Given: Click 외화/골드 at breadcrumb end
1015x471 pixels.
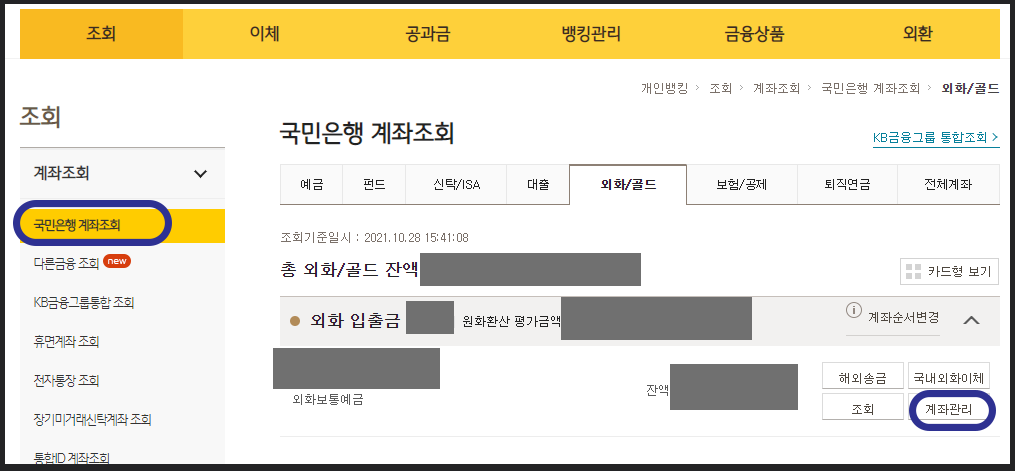Looking at the screenshot, I should (970, 88).
